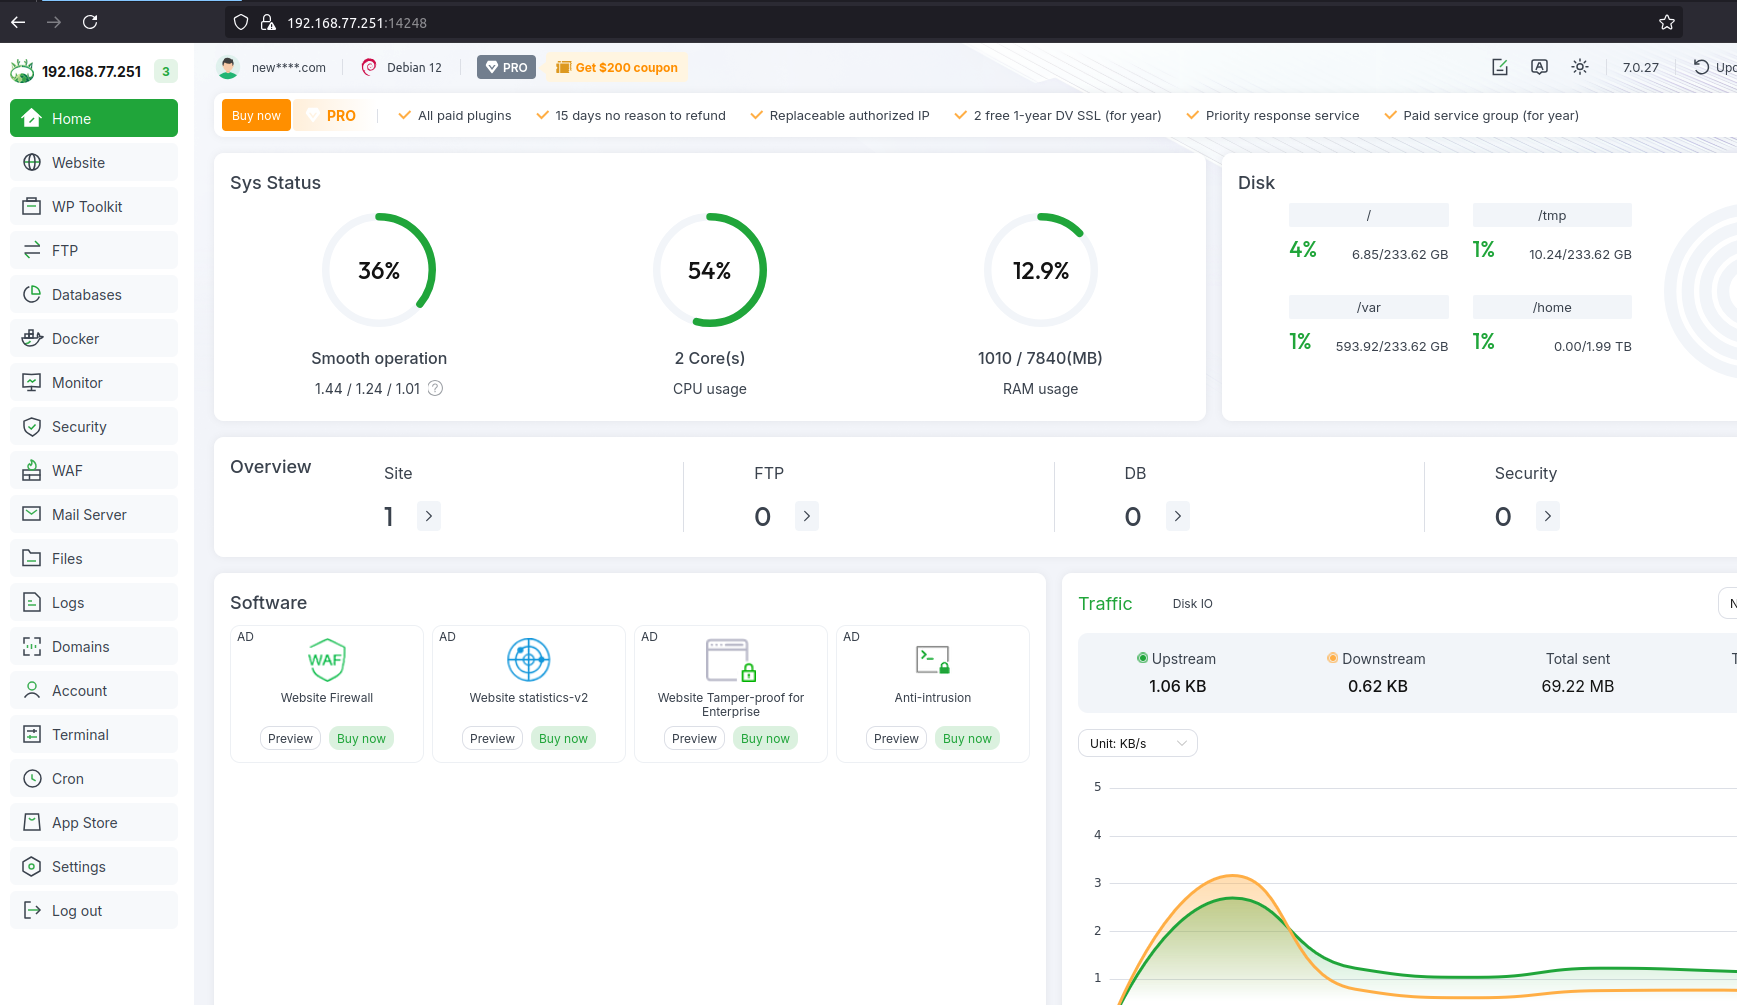
Task: Expand the DB overview arrow
Action: click(1178, 516)
